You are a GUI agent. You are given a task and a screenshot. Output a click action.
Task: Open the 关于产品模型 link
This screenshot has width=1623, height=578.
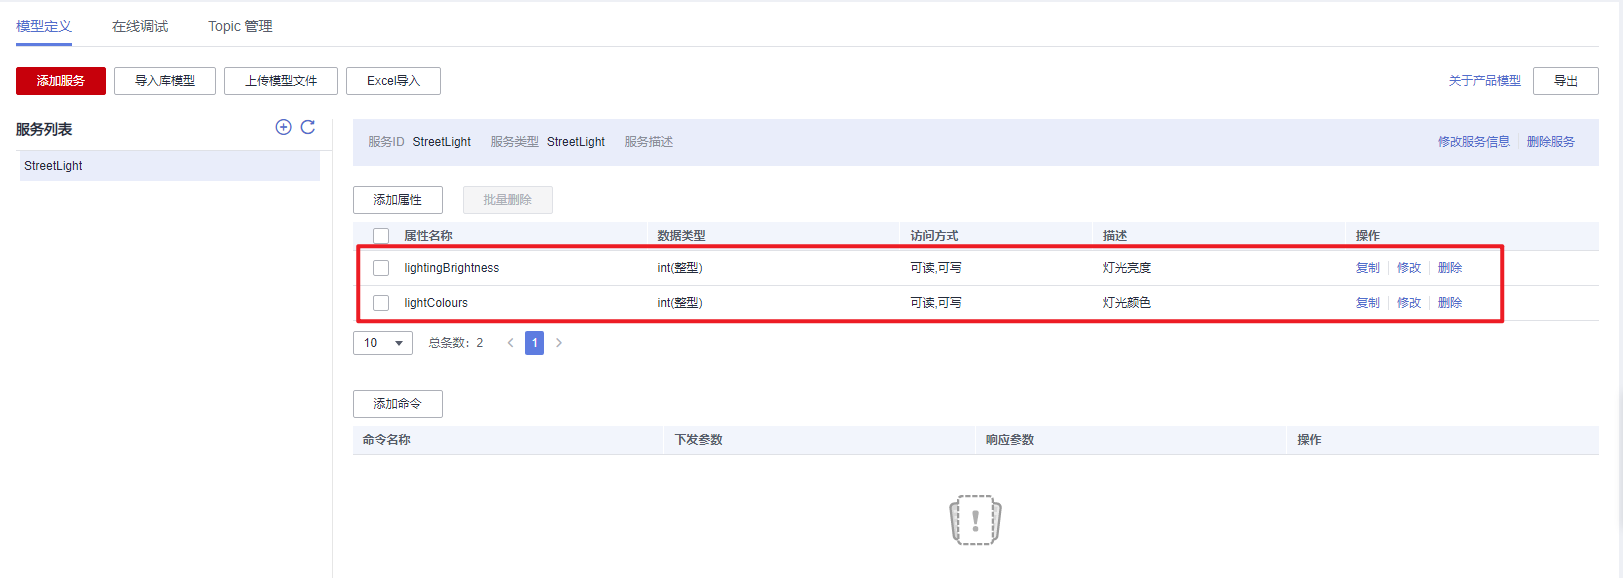pos(1485,81)
